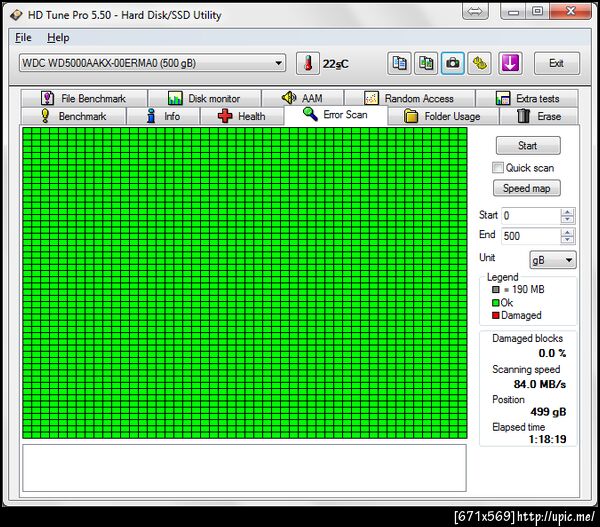Click the 0.0 % damaged blocks value

tap(552, 353)
